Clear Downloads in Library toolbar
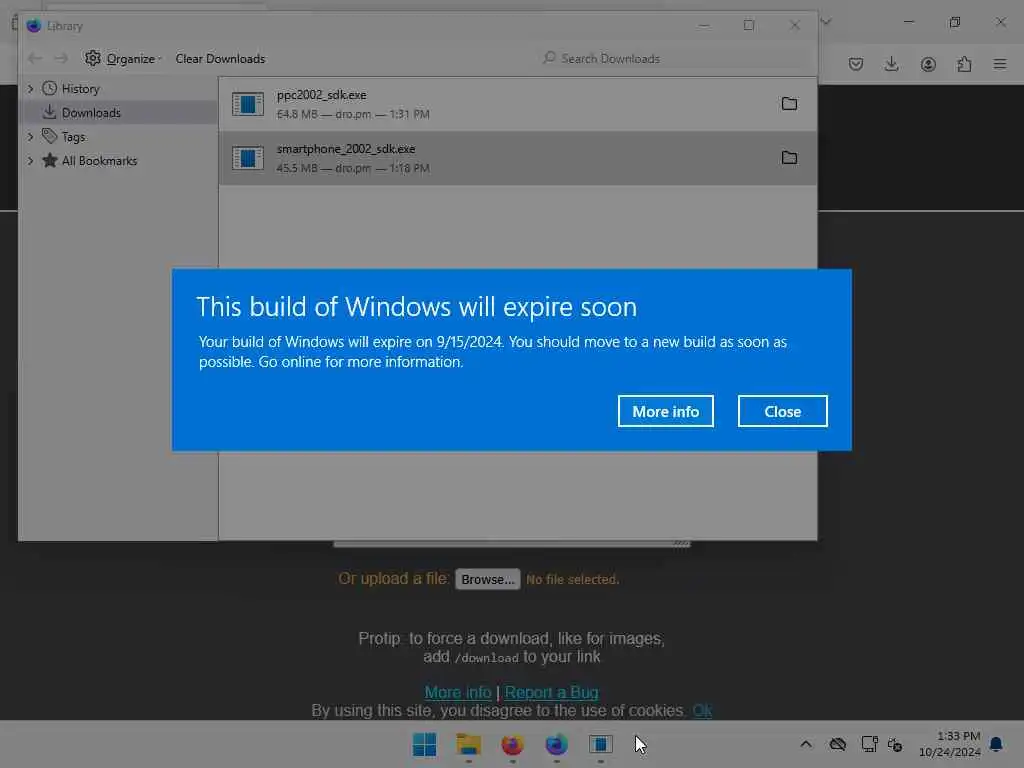The height and width of the screenshot is (768, 1024). pos(220,59)
